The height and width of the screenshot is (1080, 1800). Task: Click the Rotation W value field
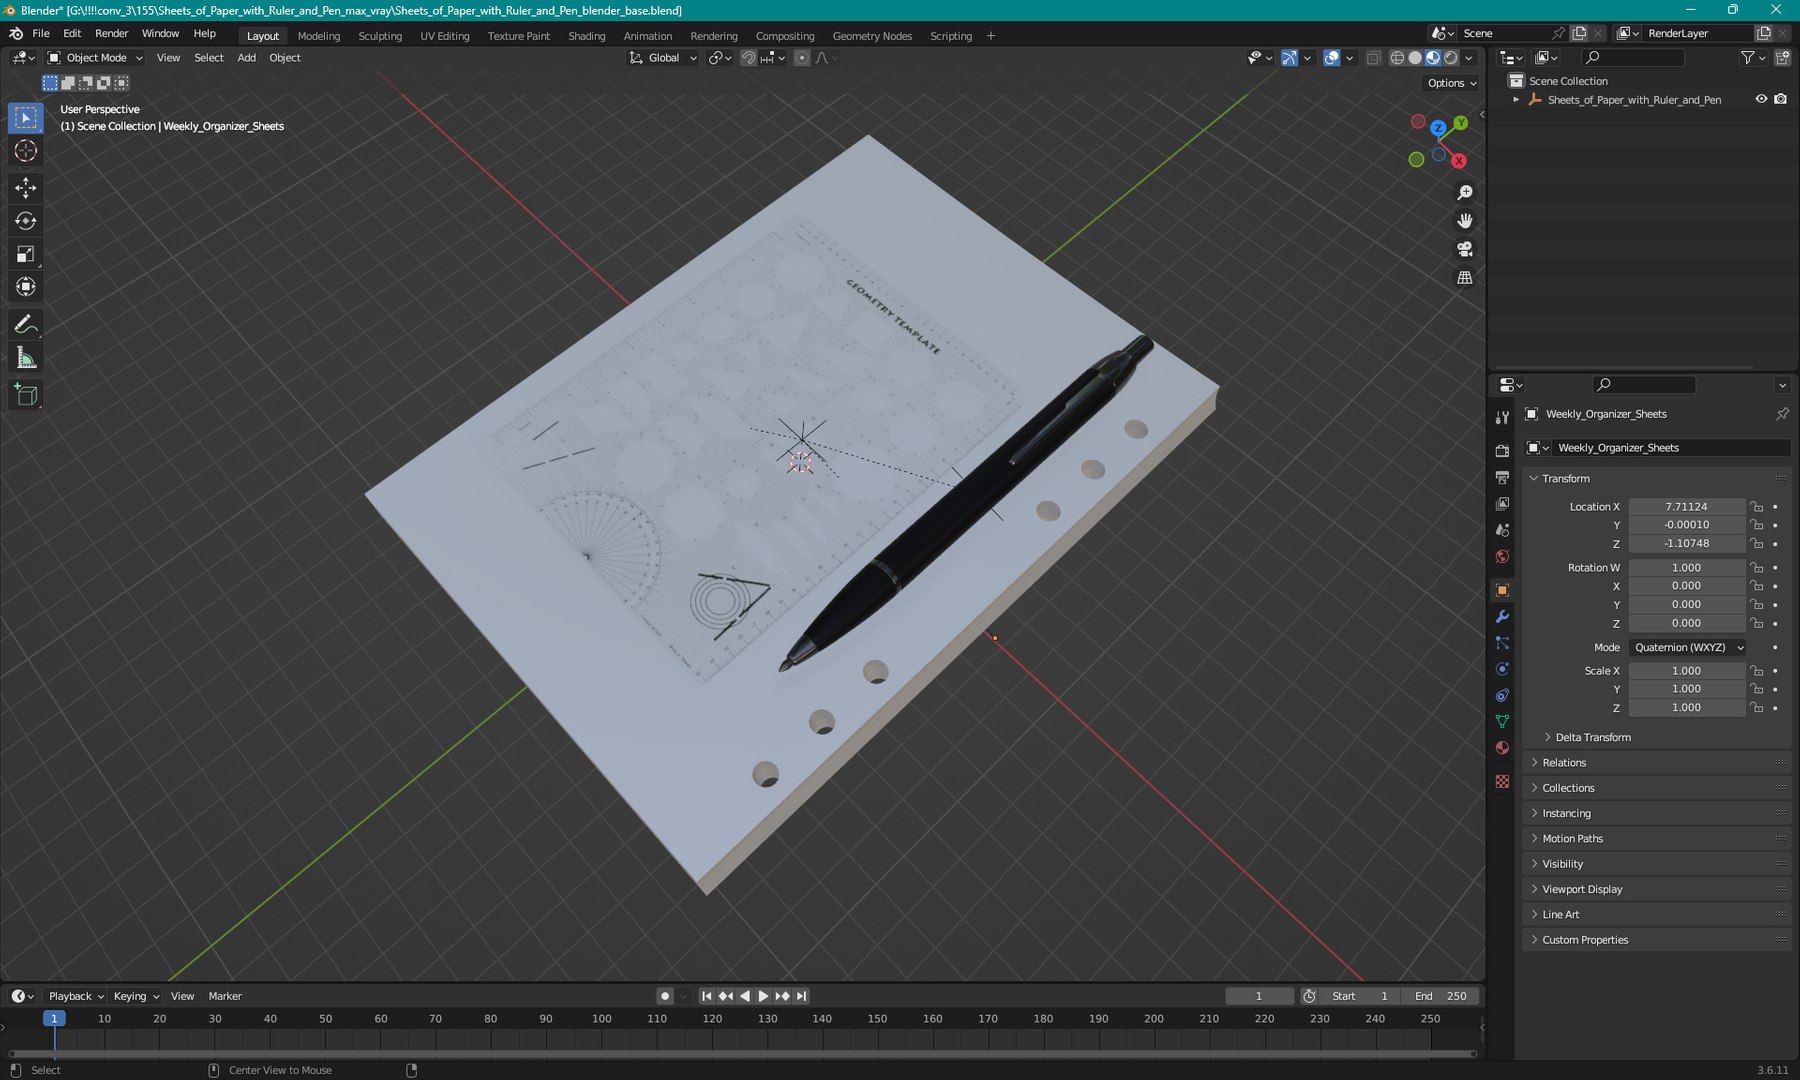[x=1686, y=568]
